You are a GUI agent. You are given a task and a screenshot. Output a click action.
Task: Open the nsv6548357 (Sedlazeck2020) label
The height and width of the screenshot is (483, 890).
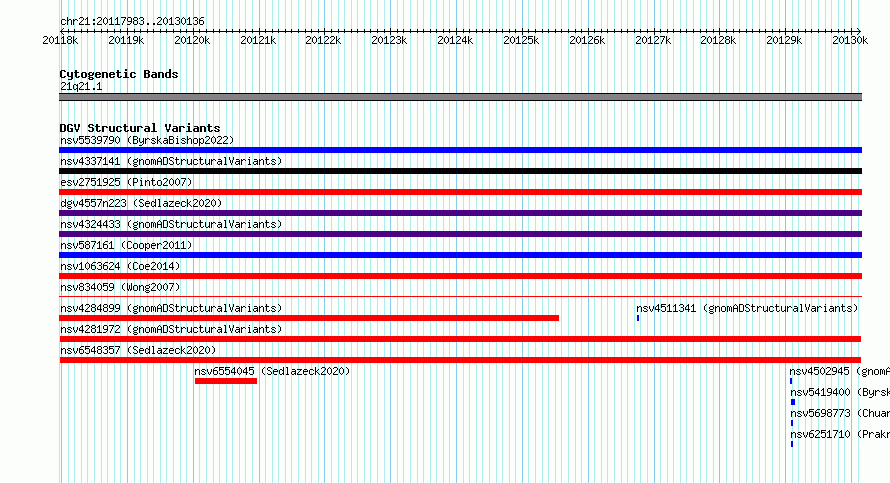point(138,350)
